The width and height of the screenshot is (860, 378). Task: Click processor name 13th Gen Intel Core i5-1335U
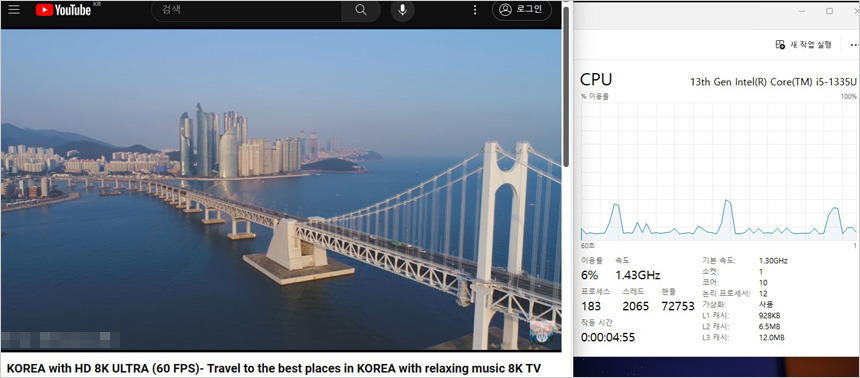point(773,82)
